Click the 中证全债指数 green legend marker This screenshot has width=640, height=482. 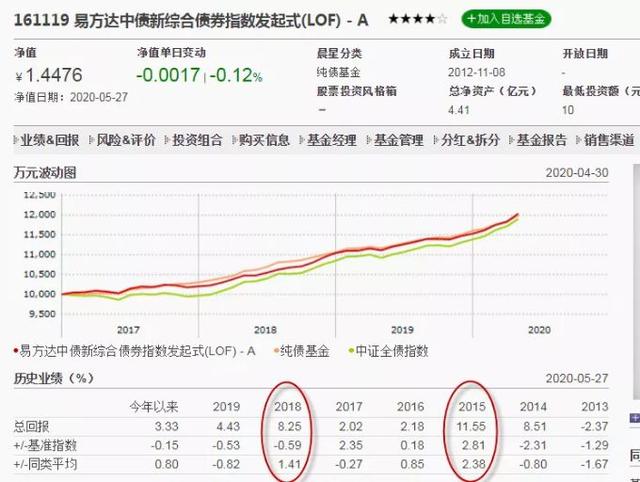(351, 351)
